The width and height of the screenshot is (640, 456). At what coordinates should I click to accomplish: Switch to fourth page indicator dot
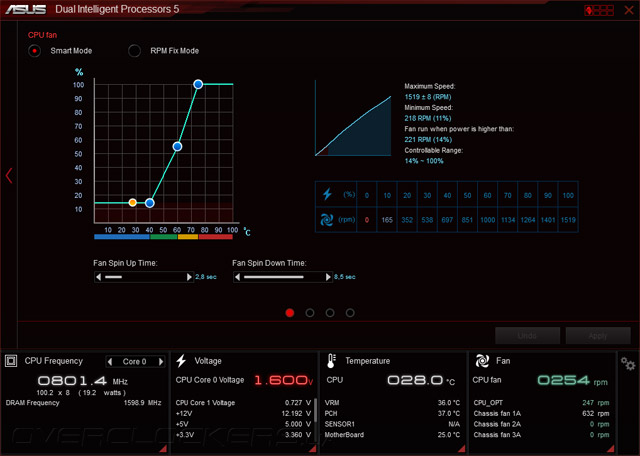350,313
